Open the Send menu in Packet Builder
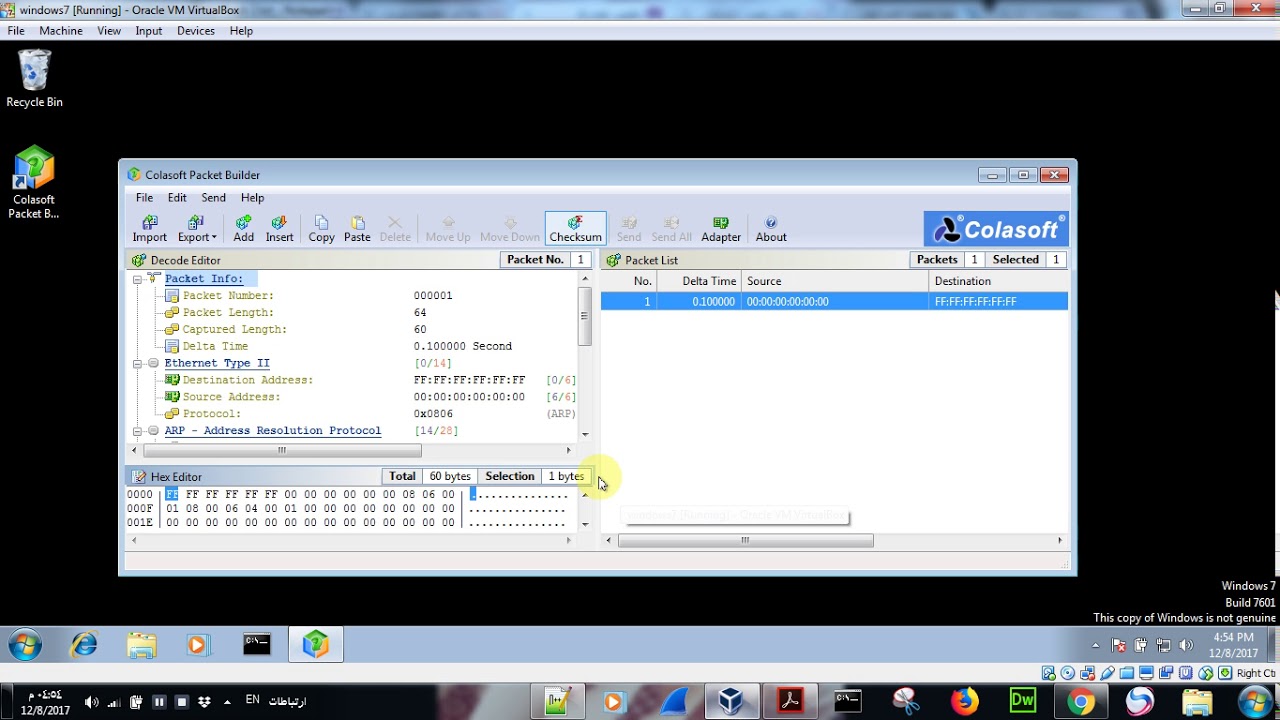The image size is (1280, 720). point(213,198)
